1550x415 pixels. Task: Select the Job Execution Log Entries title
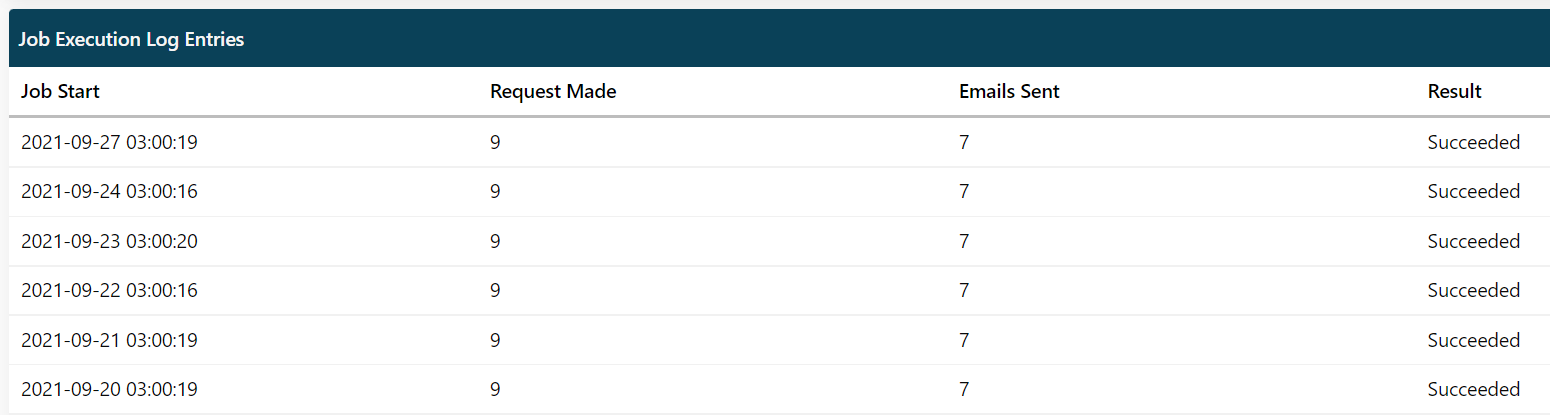coord(131,40)
